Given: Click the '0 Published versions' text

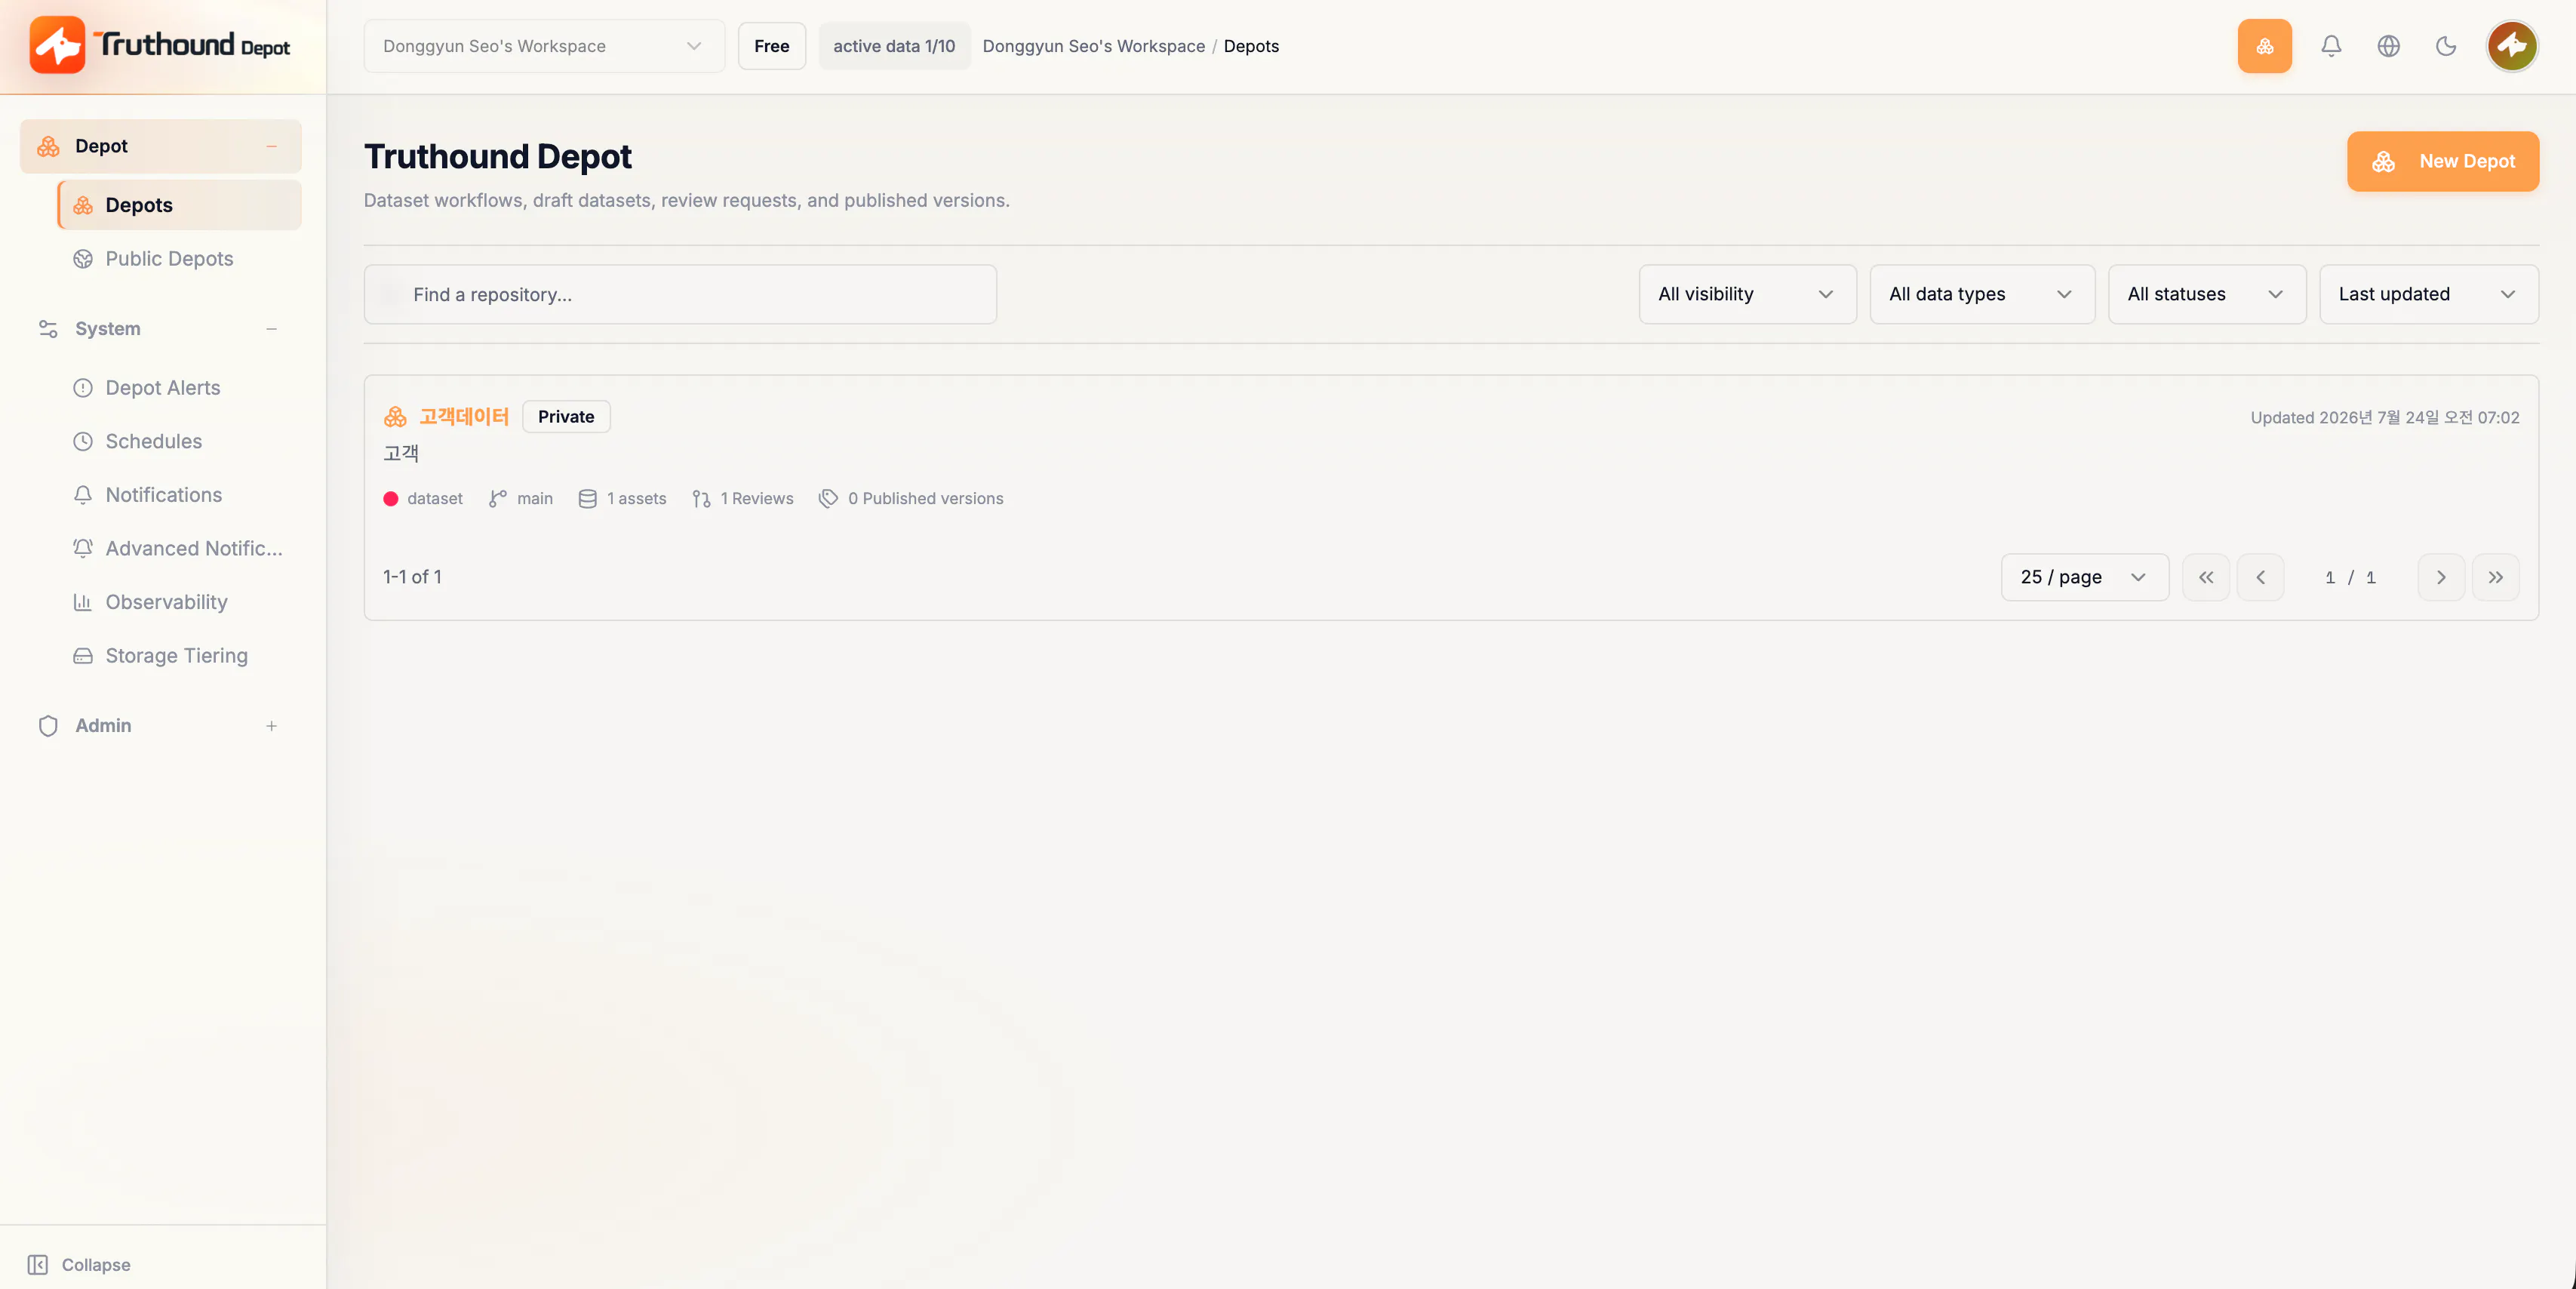Looking at the screenshot, I should click(925, 499).
